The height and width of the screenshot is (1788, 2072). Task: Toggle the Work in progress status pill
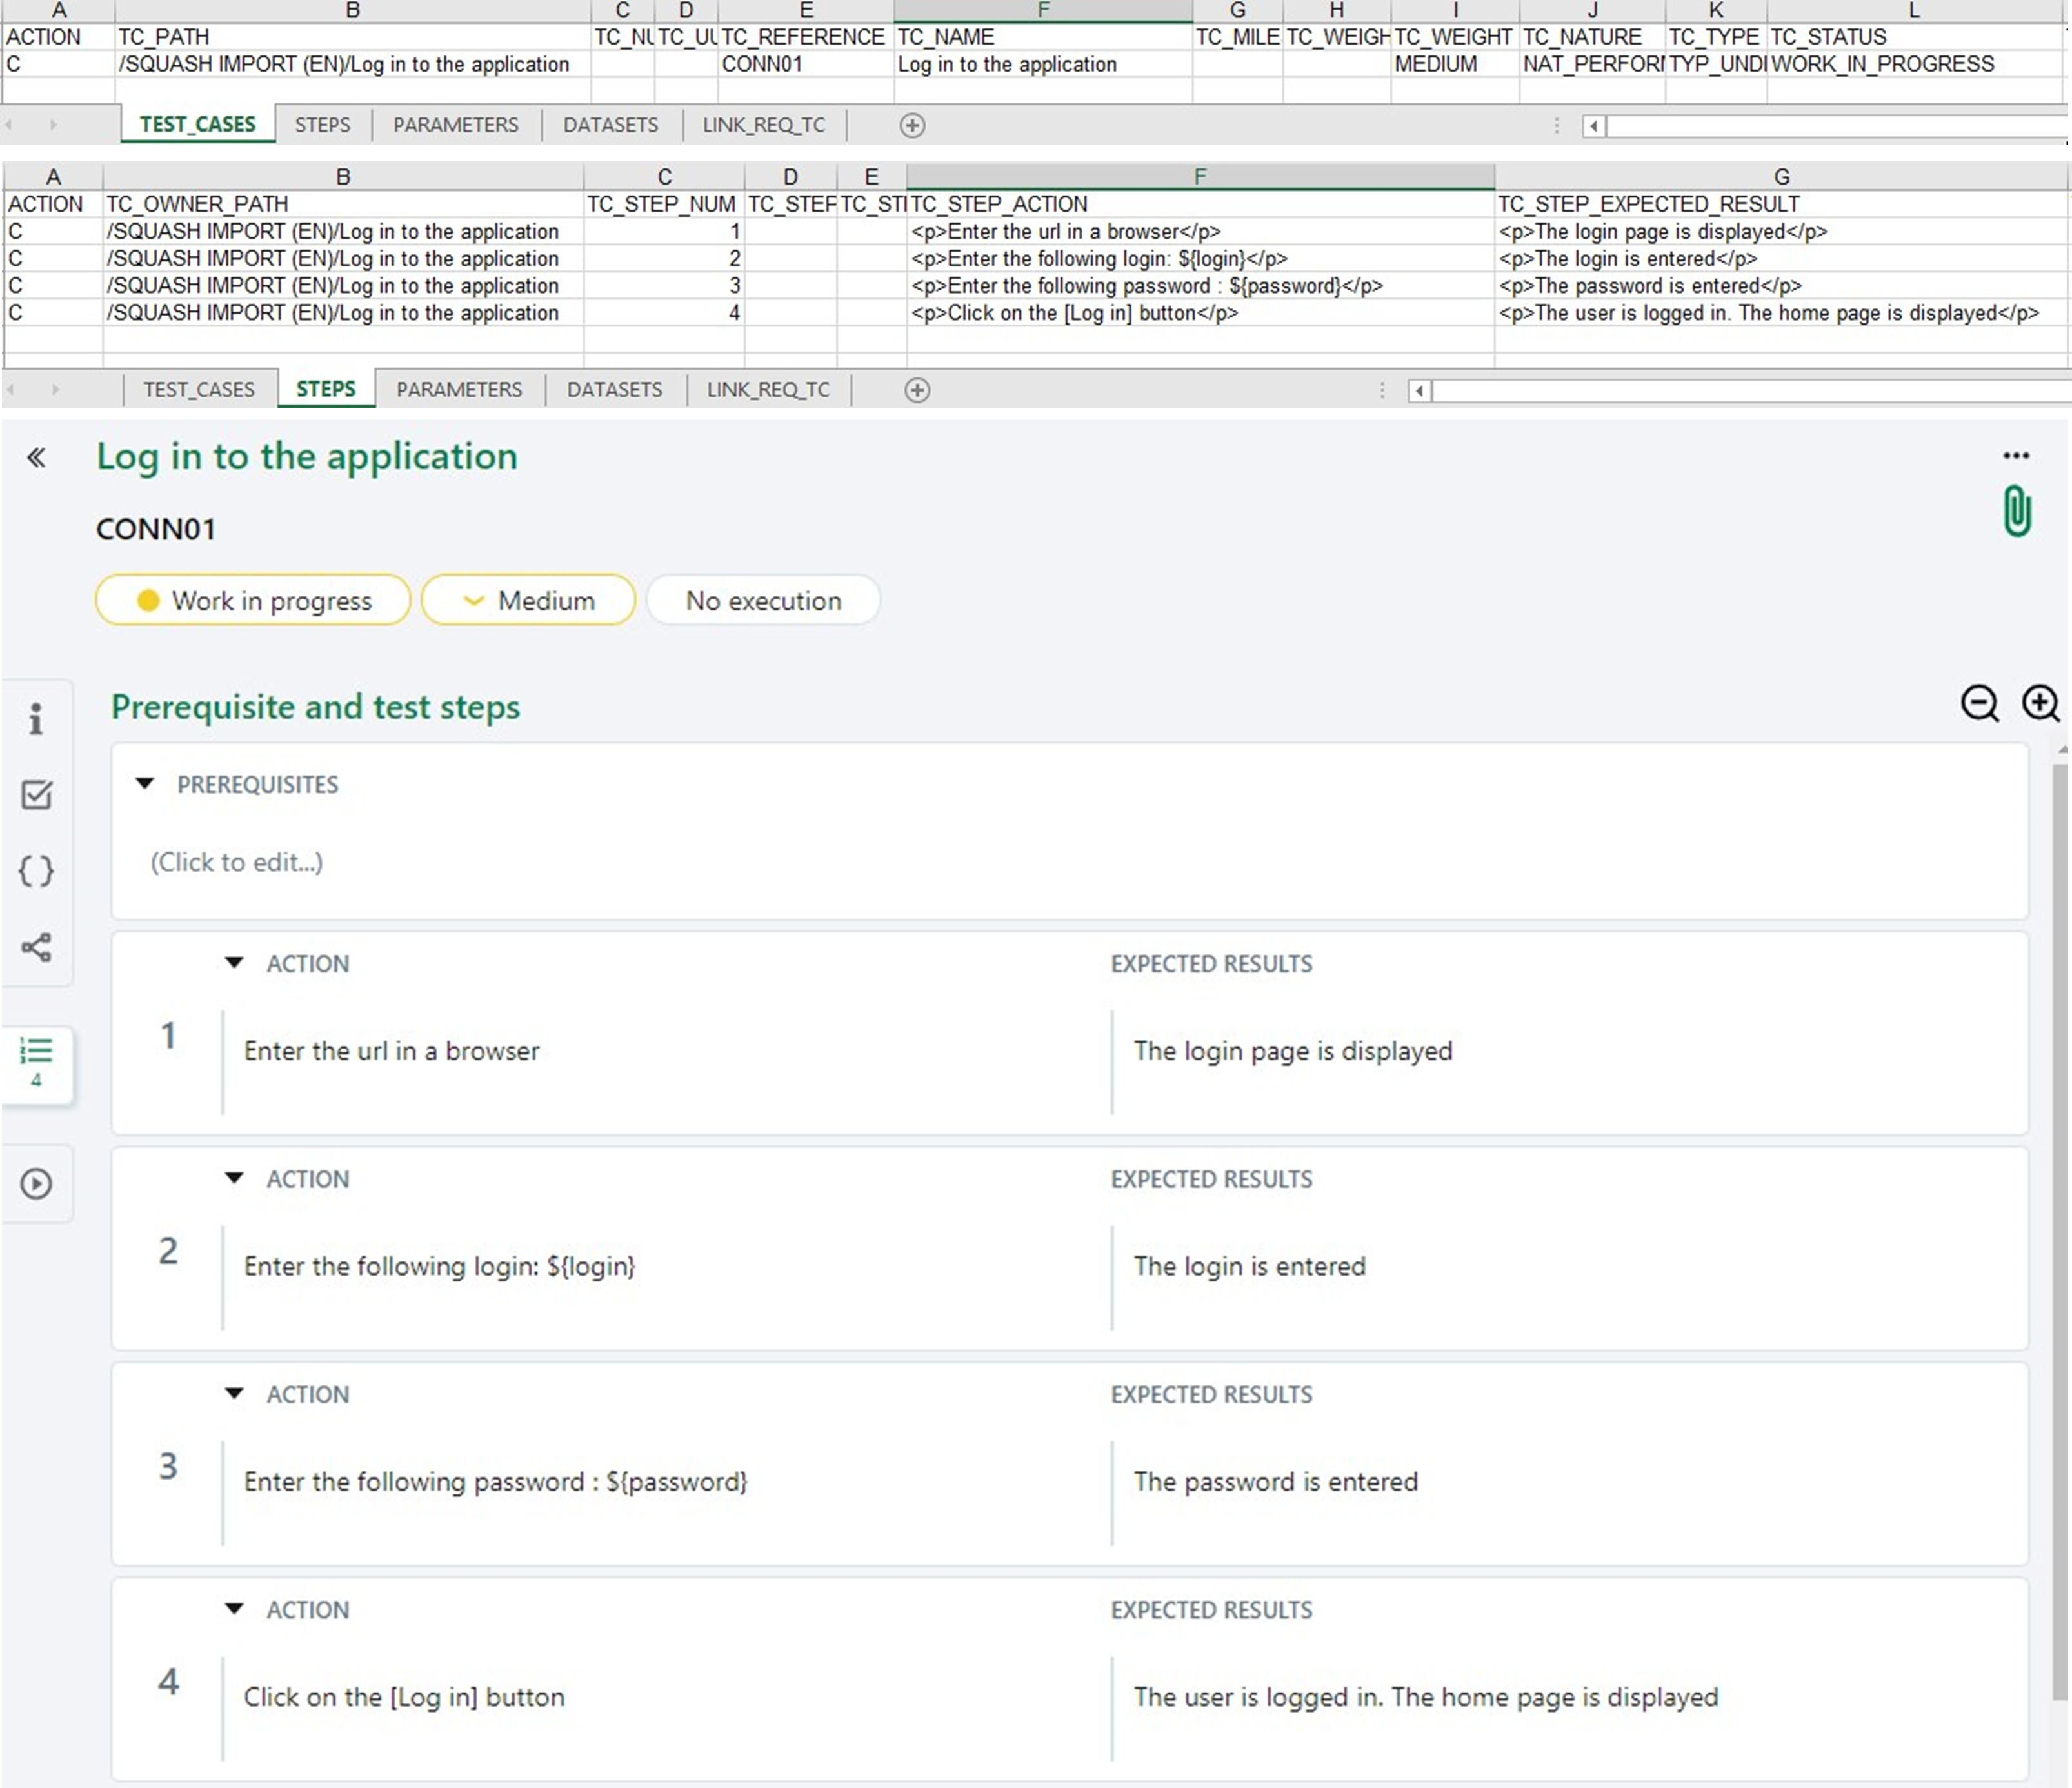[252, 600]
